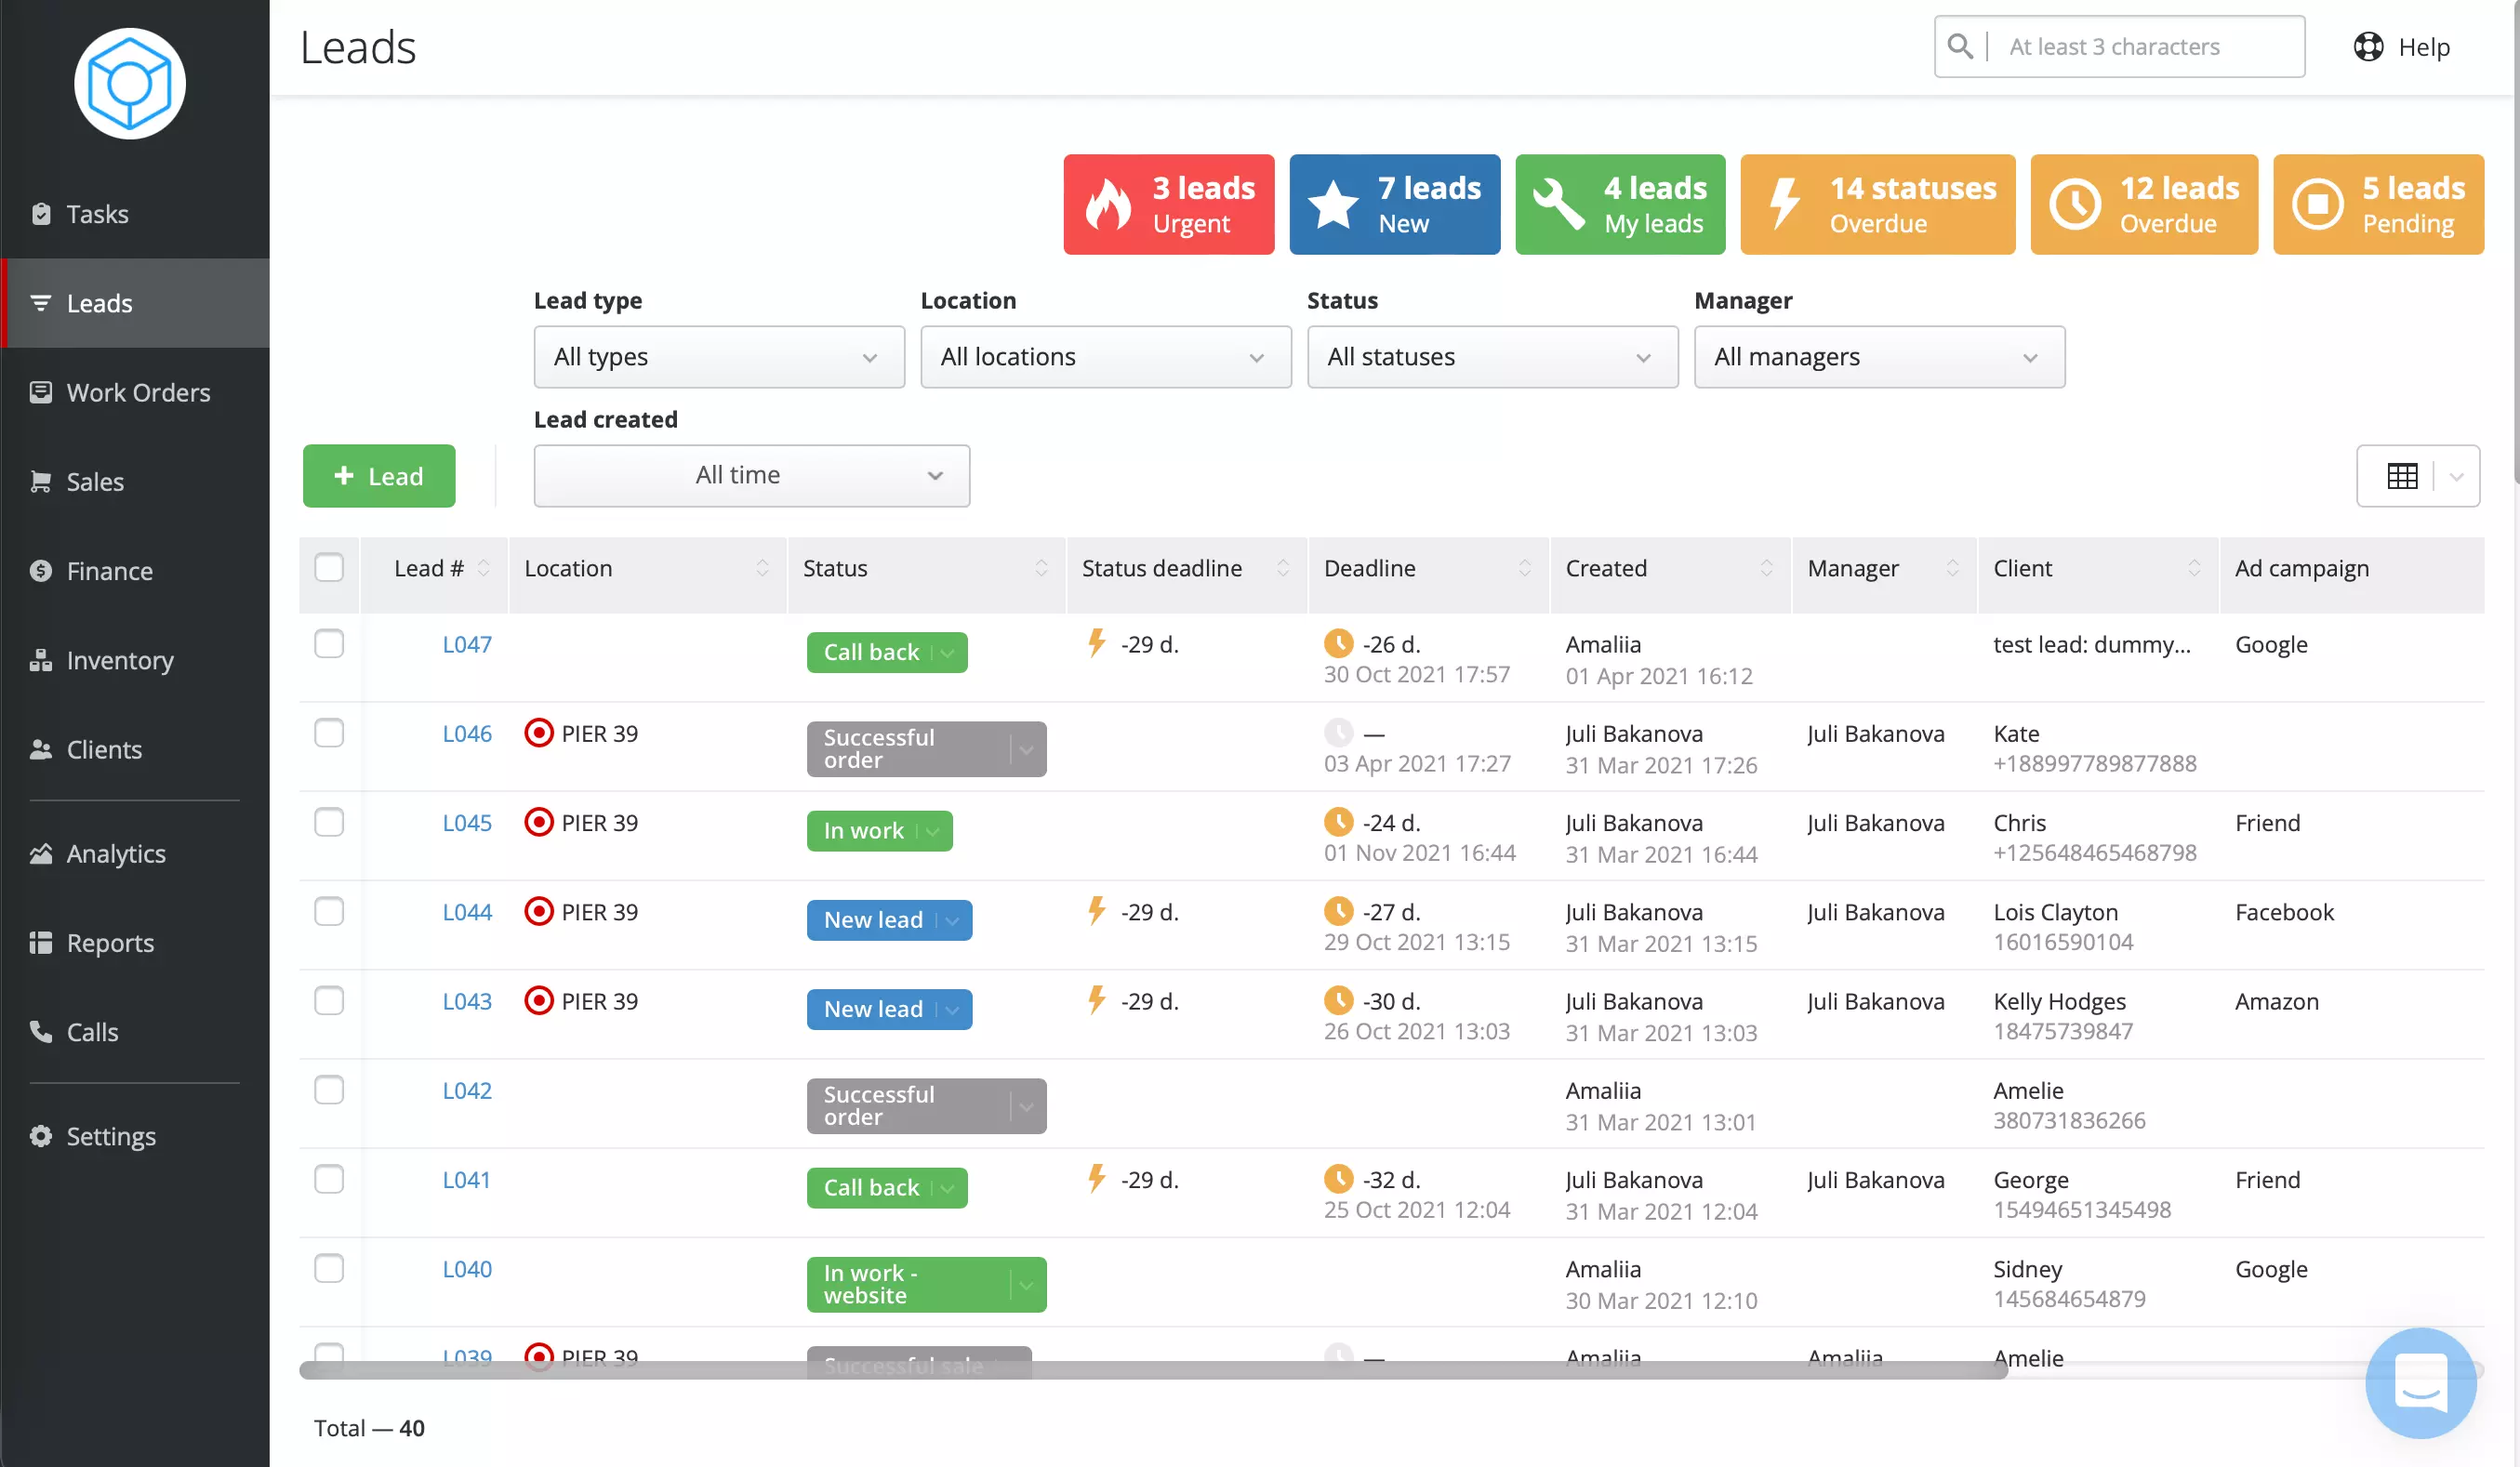2520x1467 pixels.
Task: Open the Location All locations dropdown
Action: pos(1106,357)
